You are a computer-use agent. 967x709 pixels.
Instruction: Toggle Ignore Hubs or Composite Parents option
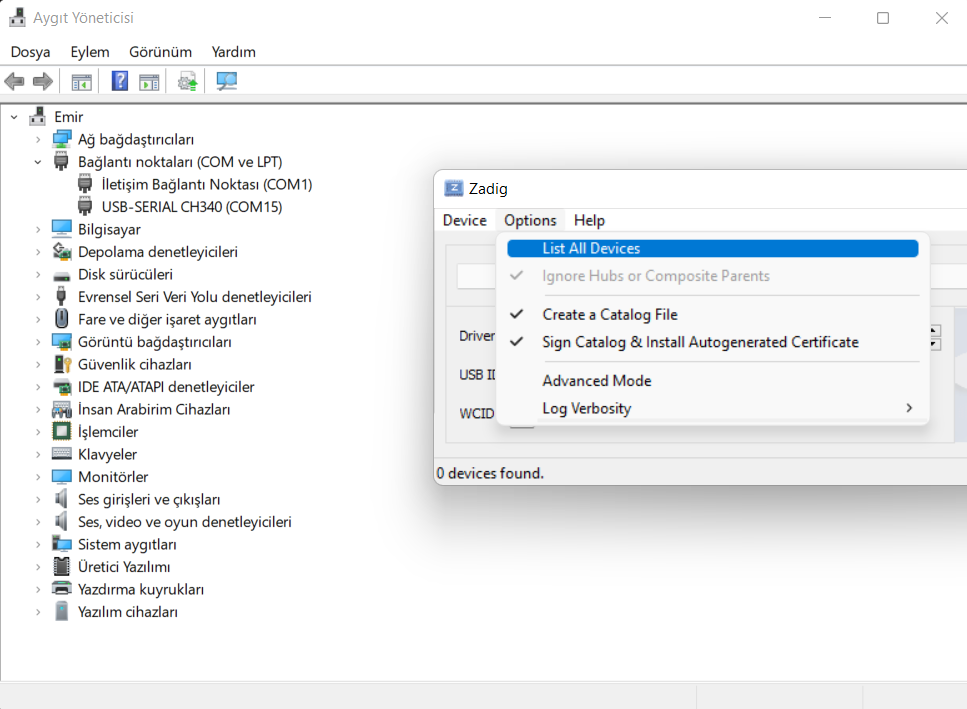pos(655,276)
